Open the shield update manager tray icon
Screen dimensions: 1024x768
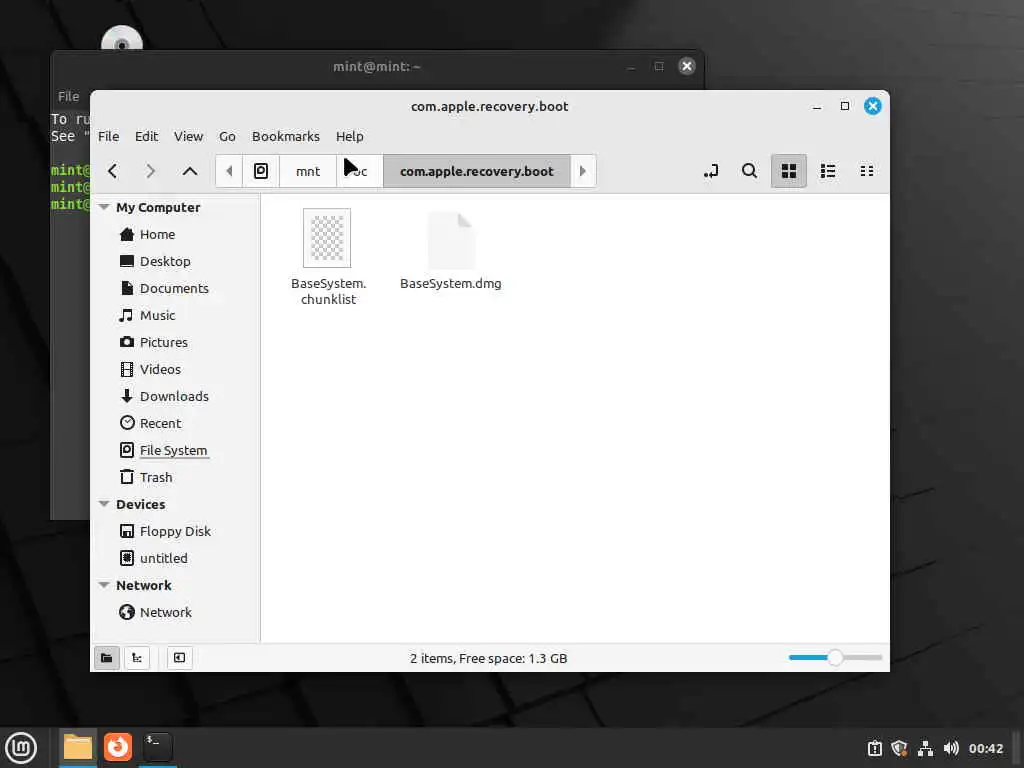899,748
